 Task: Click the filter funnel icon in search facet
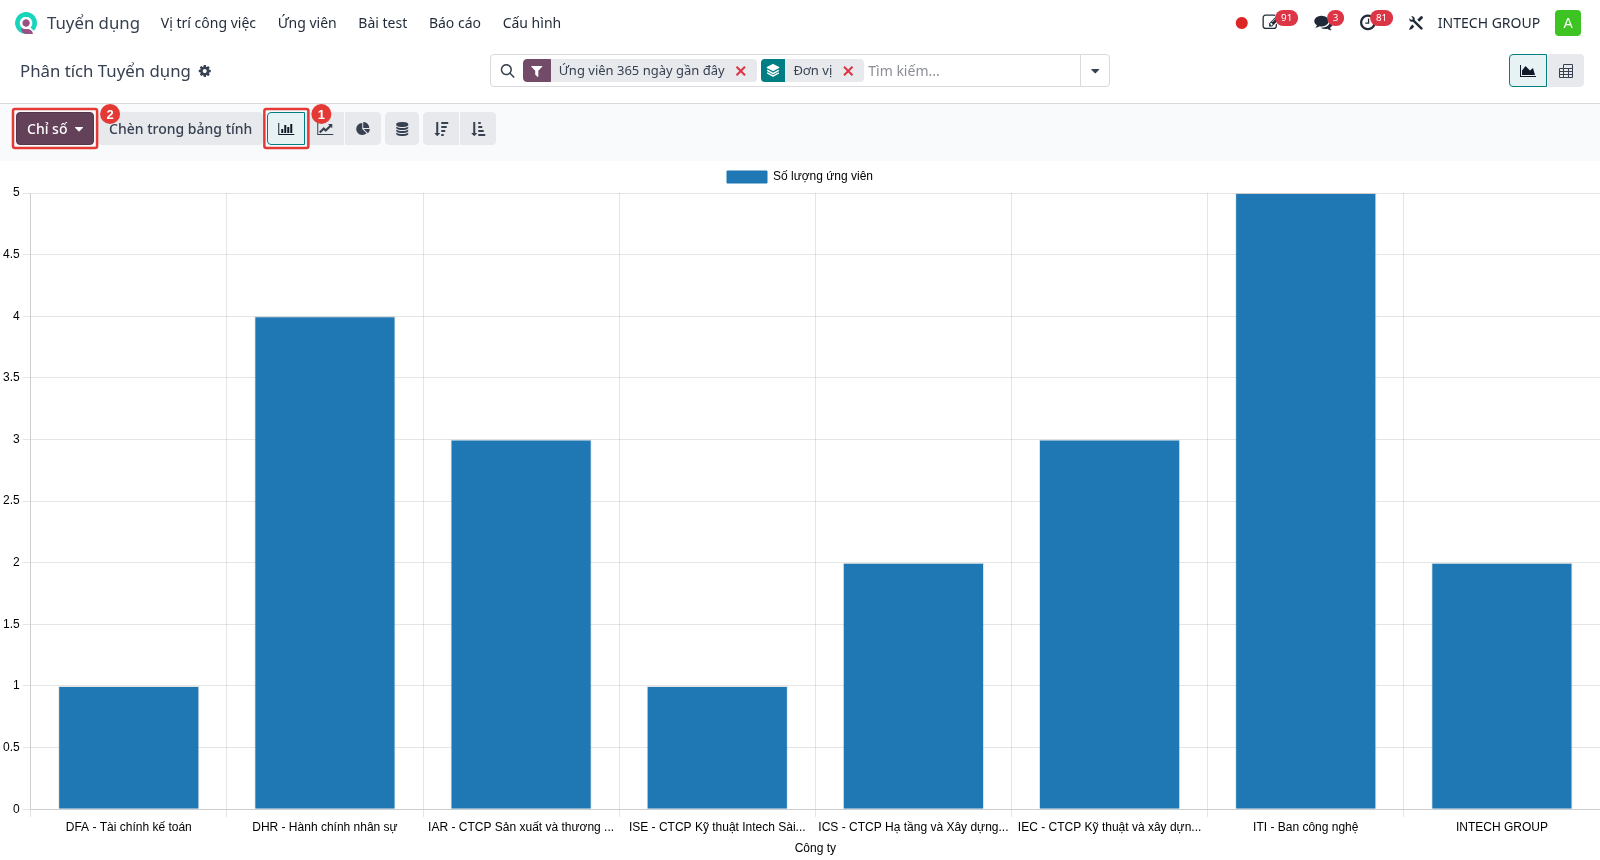point(537,71)
